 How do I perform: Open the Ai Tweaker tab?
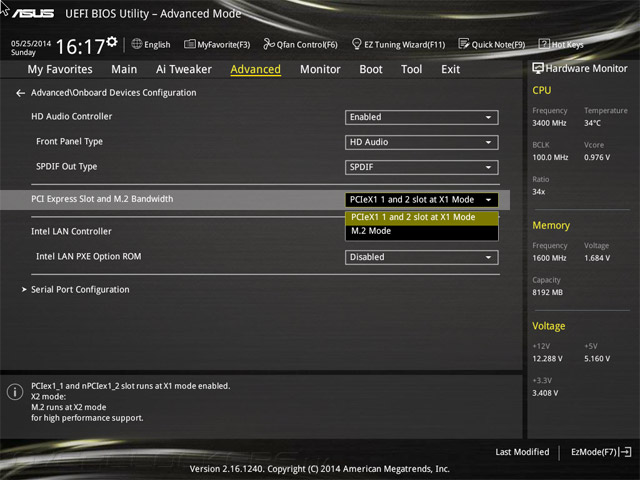184,69
